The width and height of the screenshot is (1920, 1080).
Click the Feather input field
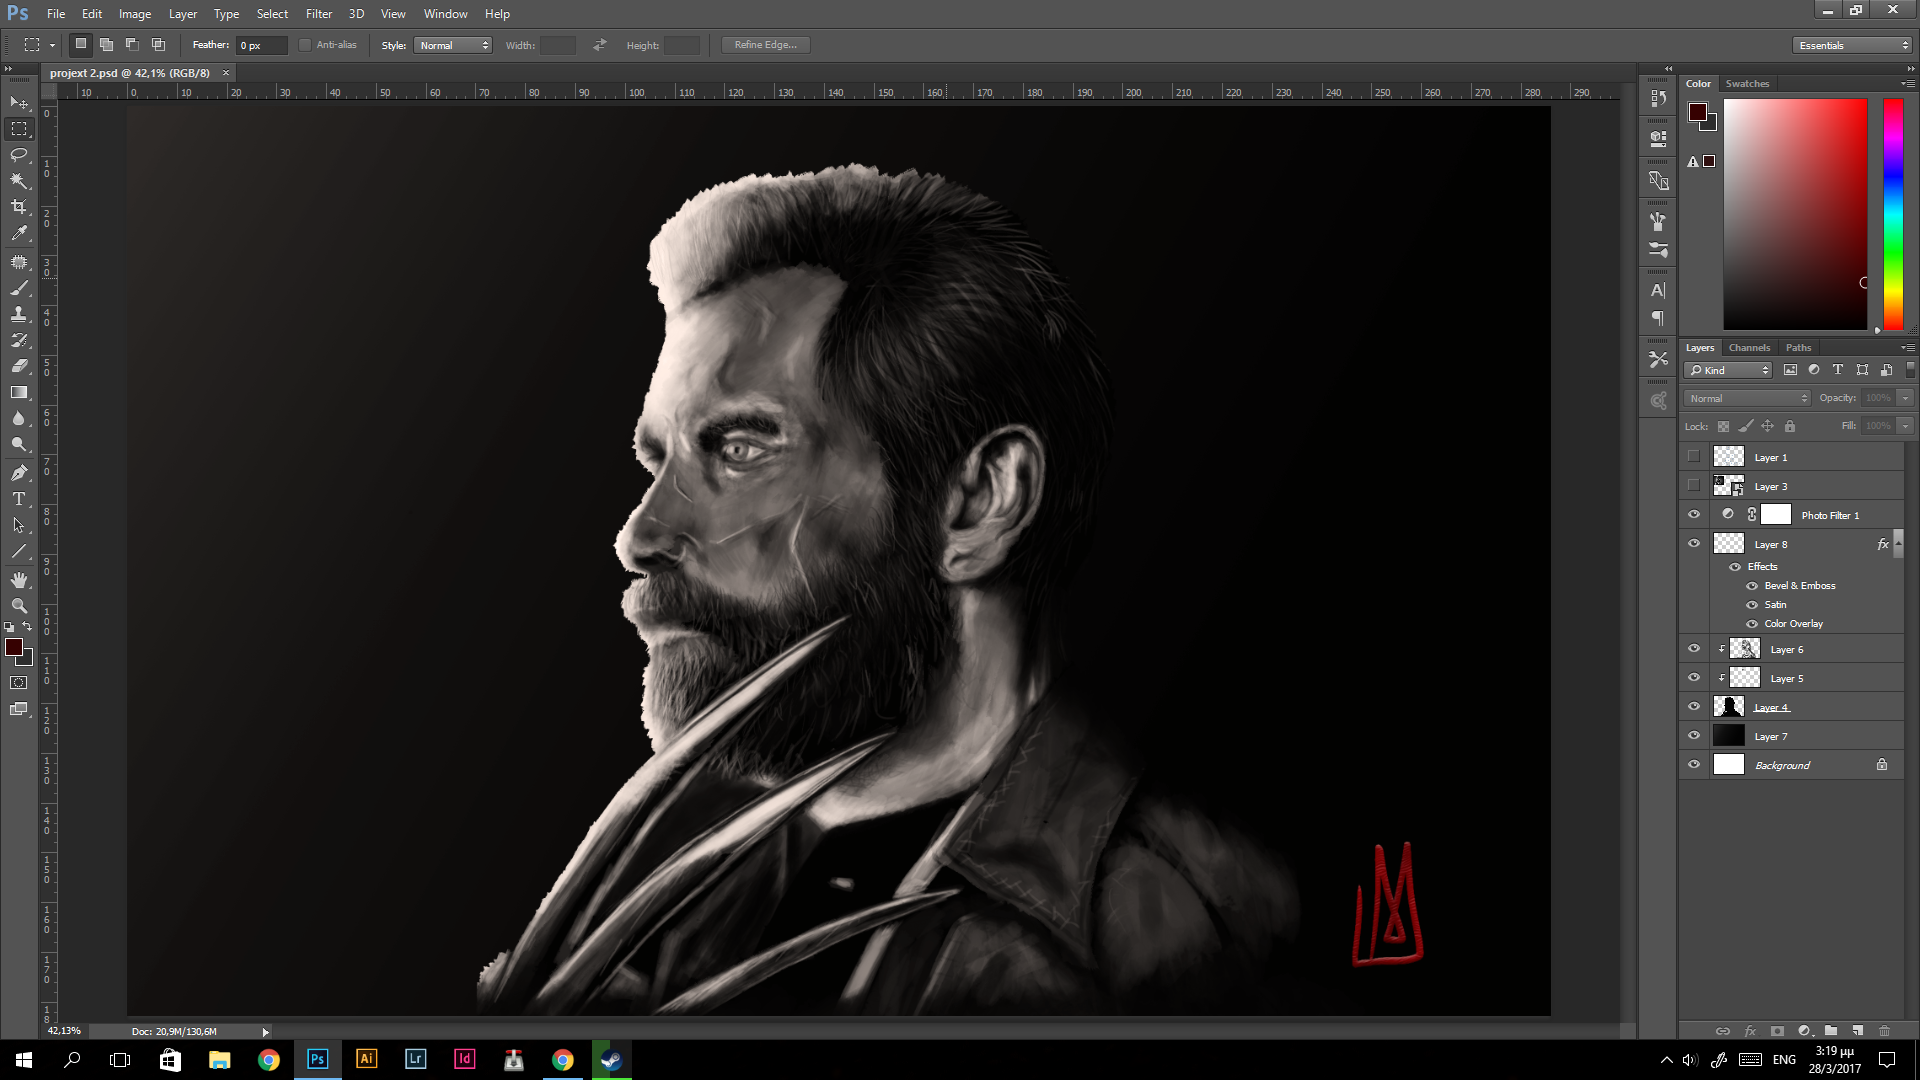[x=262, y=45]
